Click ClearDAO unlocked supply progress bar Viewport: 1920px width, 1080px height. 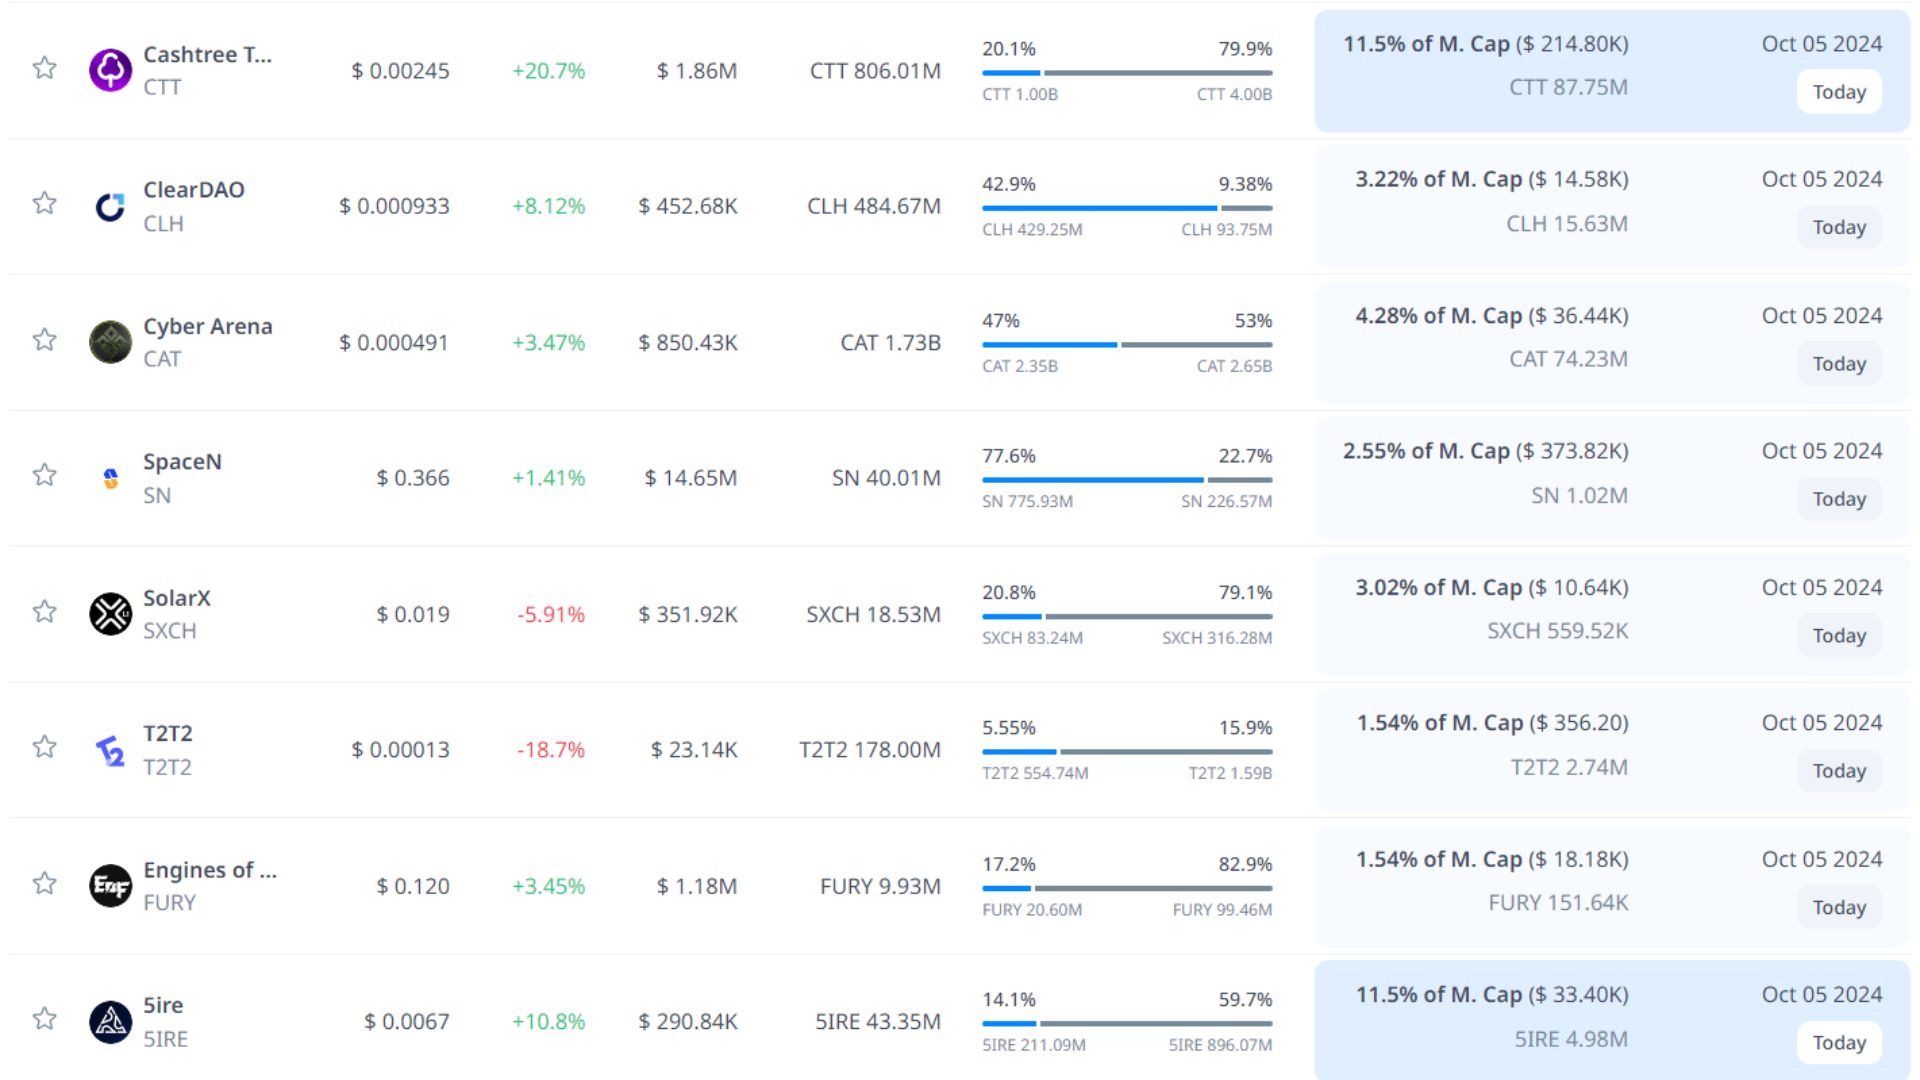[1099, 208]
